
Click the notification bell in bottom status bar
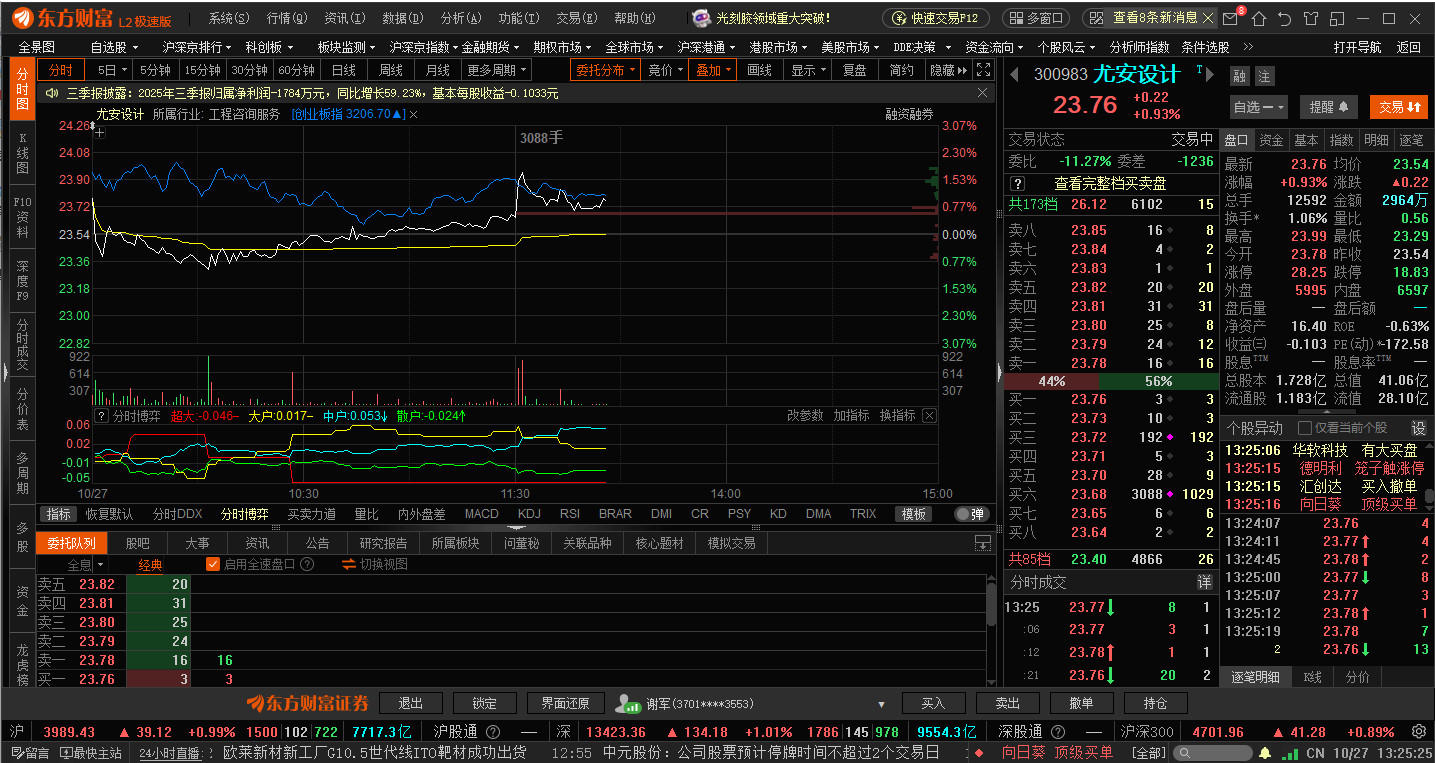click(1265, 752)
